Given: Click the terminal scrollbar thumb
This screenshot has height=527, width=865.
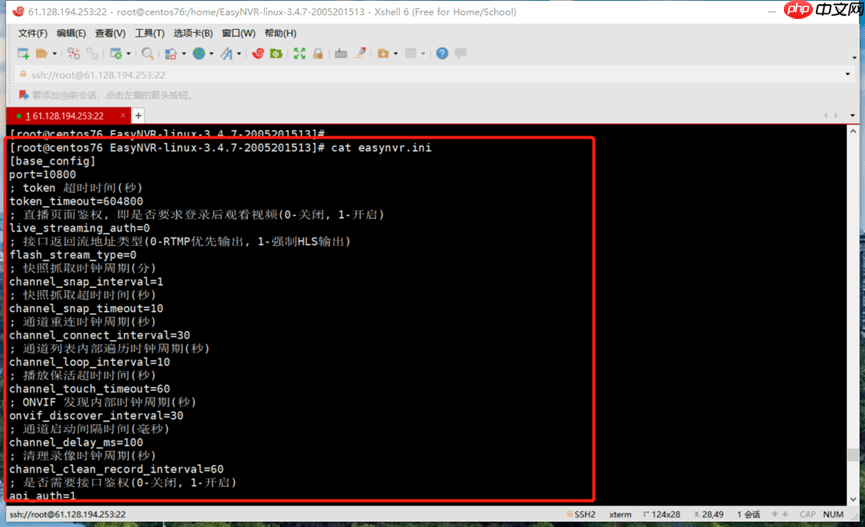Looking at the screenshot, I should 853,455.
